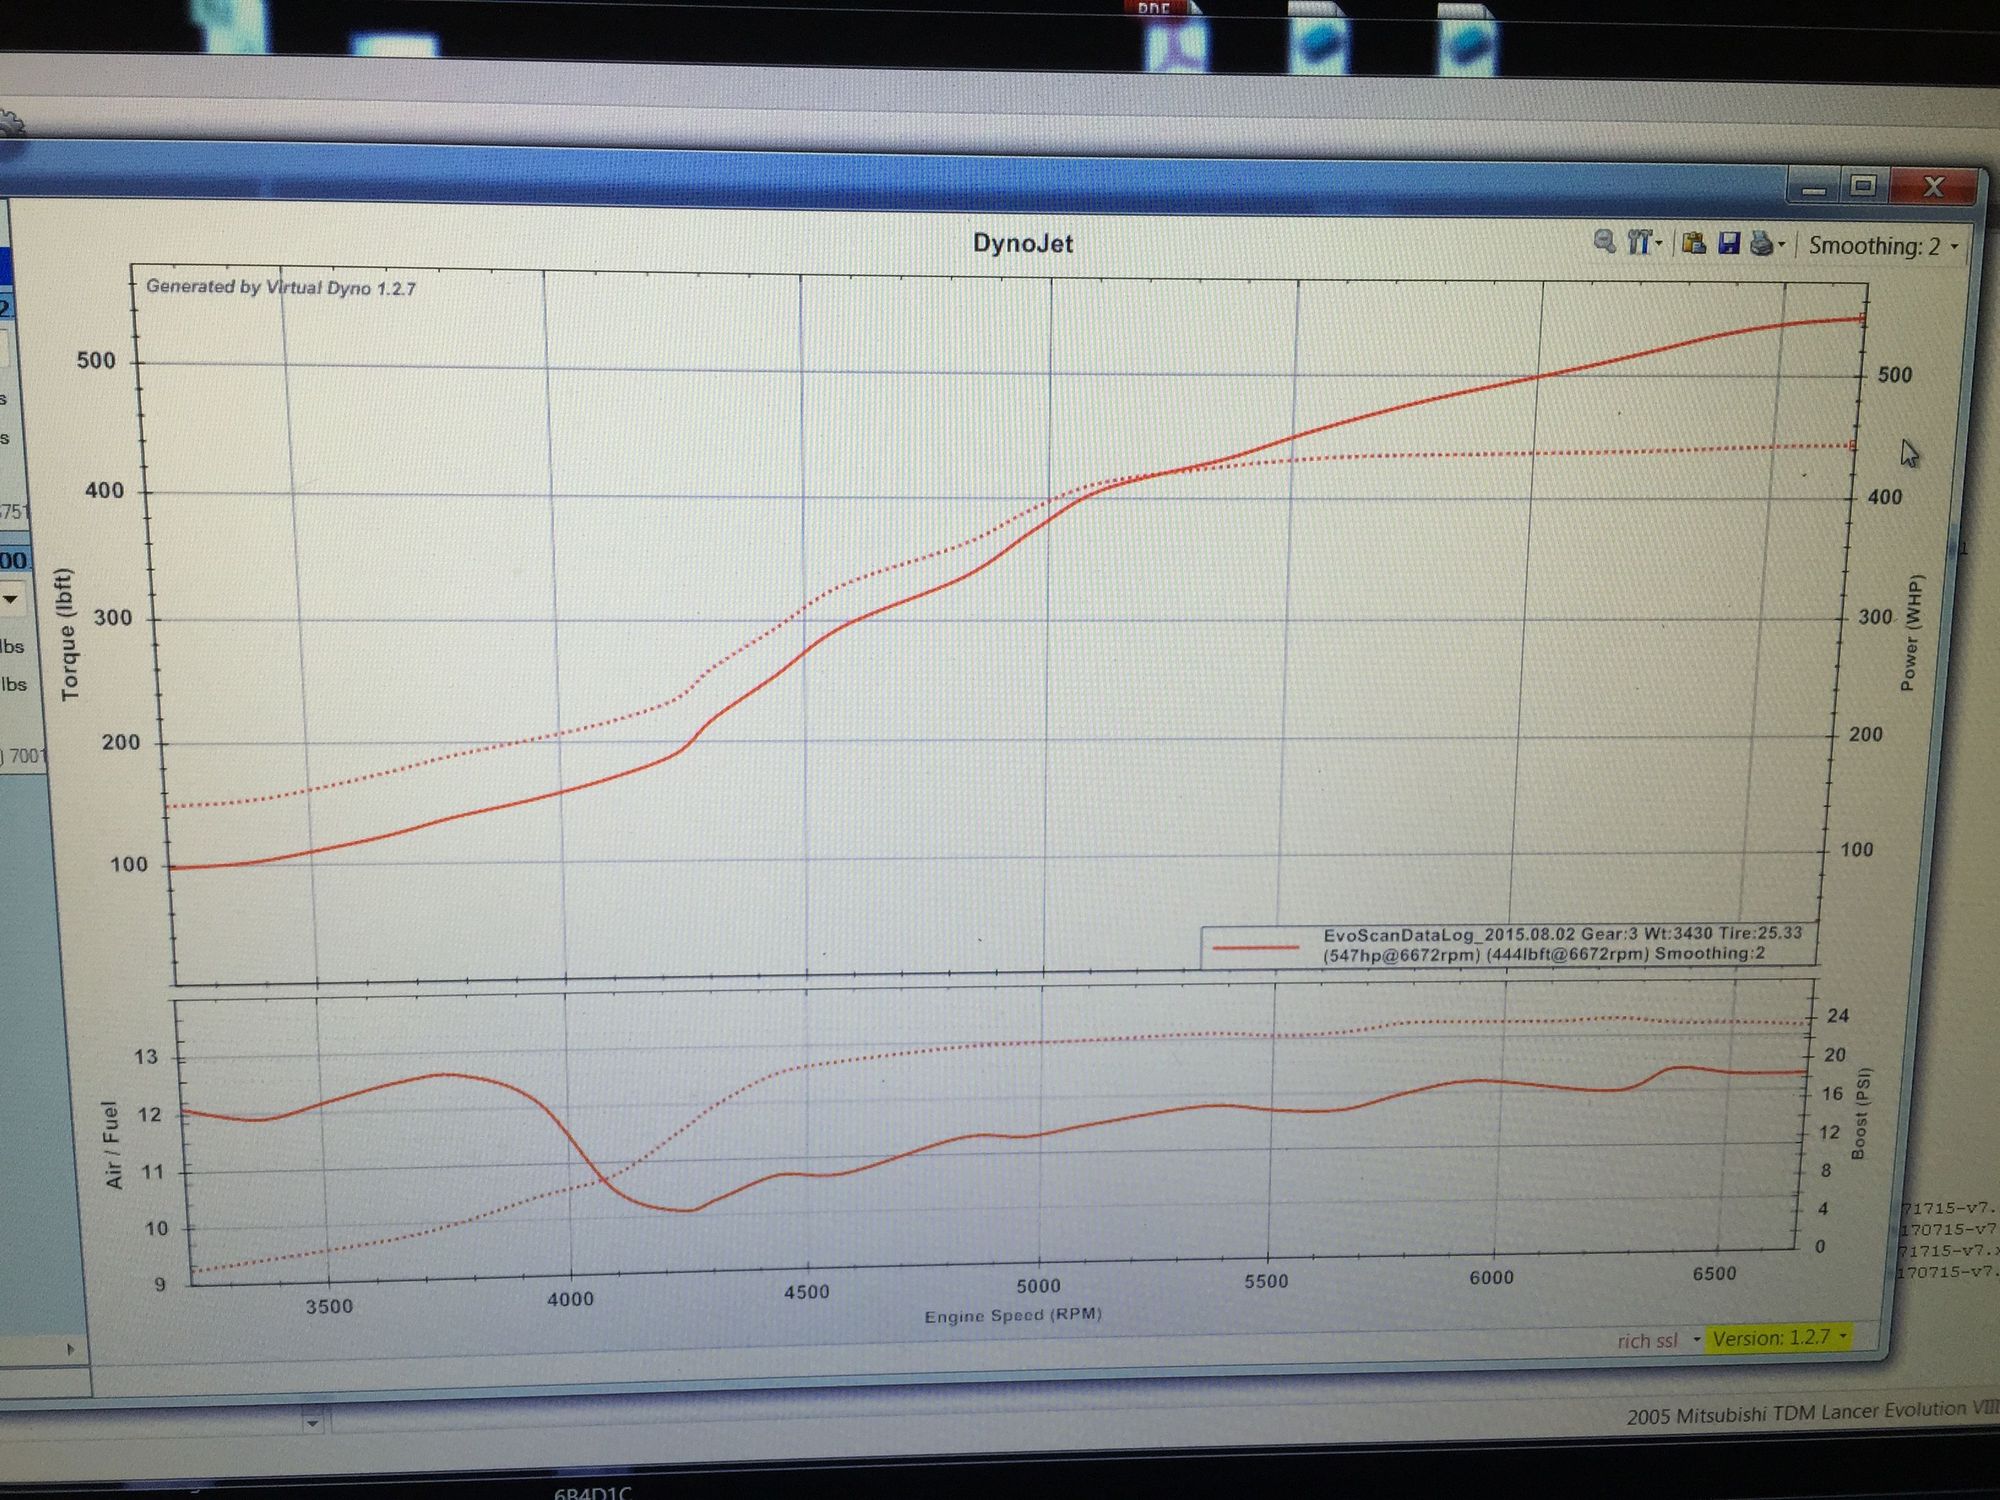This screenshot has height=1500, width=2000.
Task: Open the PDF file icon on desktop
Action: coord(1176,40)
